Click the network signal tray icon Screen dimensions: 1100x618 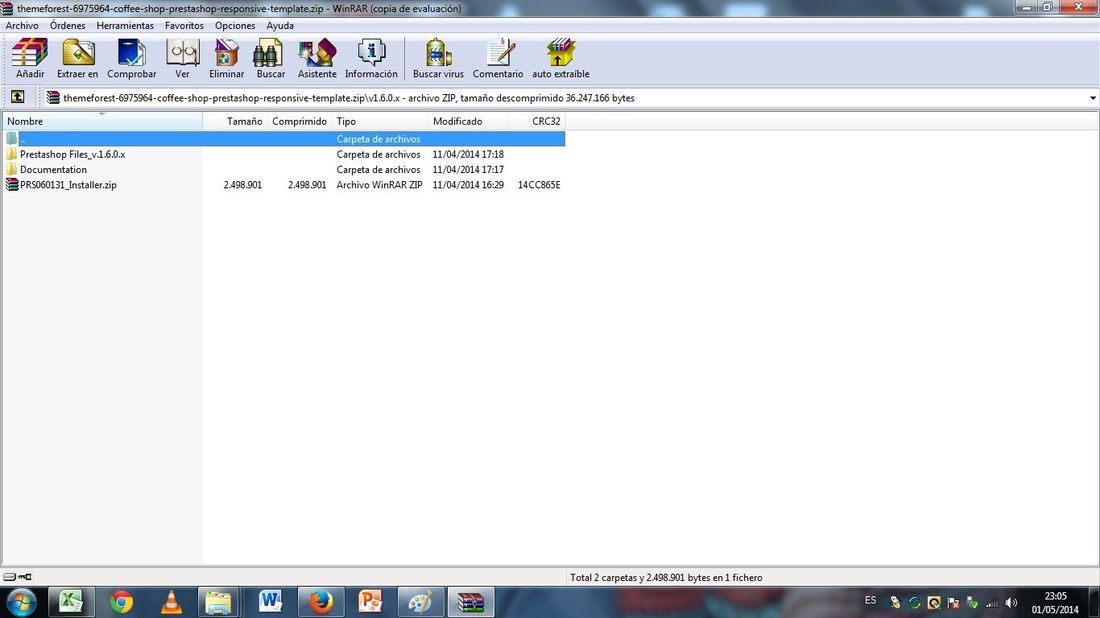tap(992, 603)
